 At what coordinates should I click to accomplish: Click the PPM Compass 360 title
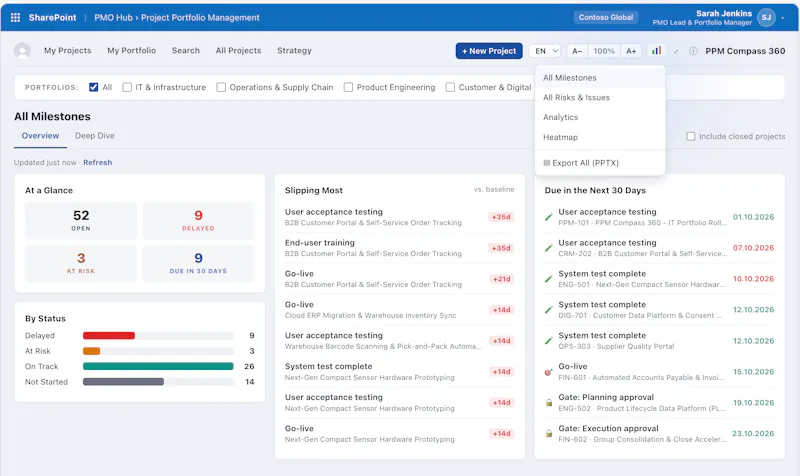click(x=745, y=51)
